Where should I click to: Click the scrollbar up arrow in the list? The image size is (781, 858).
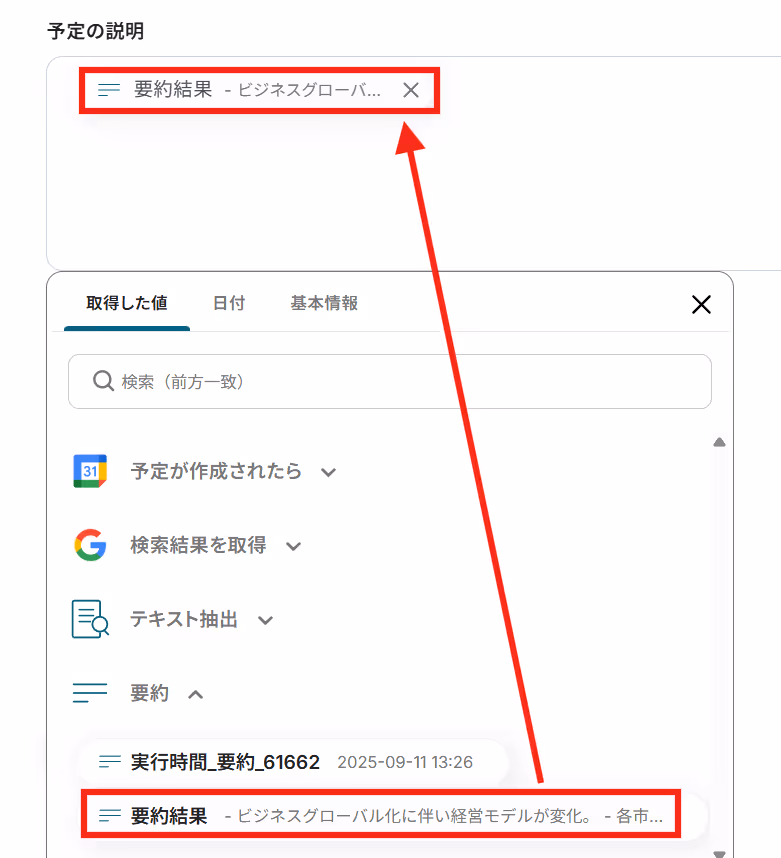coord(719,442)
